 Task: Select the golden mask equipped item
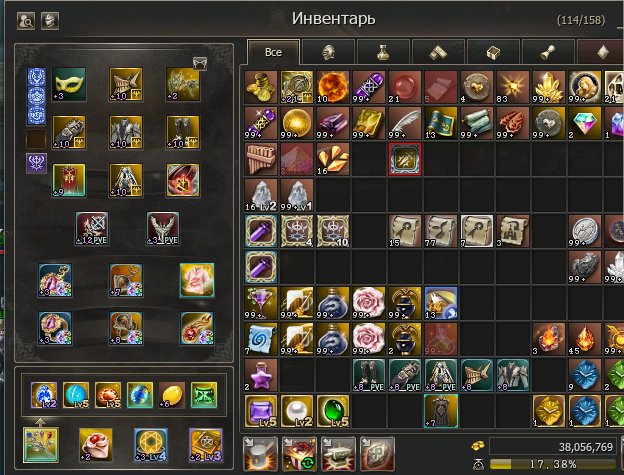(69, 84)
